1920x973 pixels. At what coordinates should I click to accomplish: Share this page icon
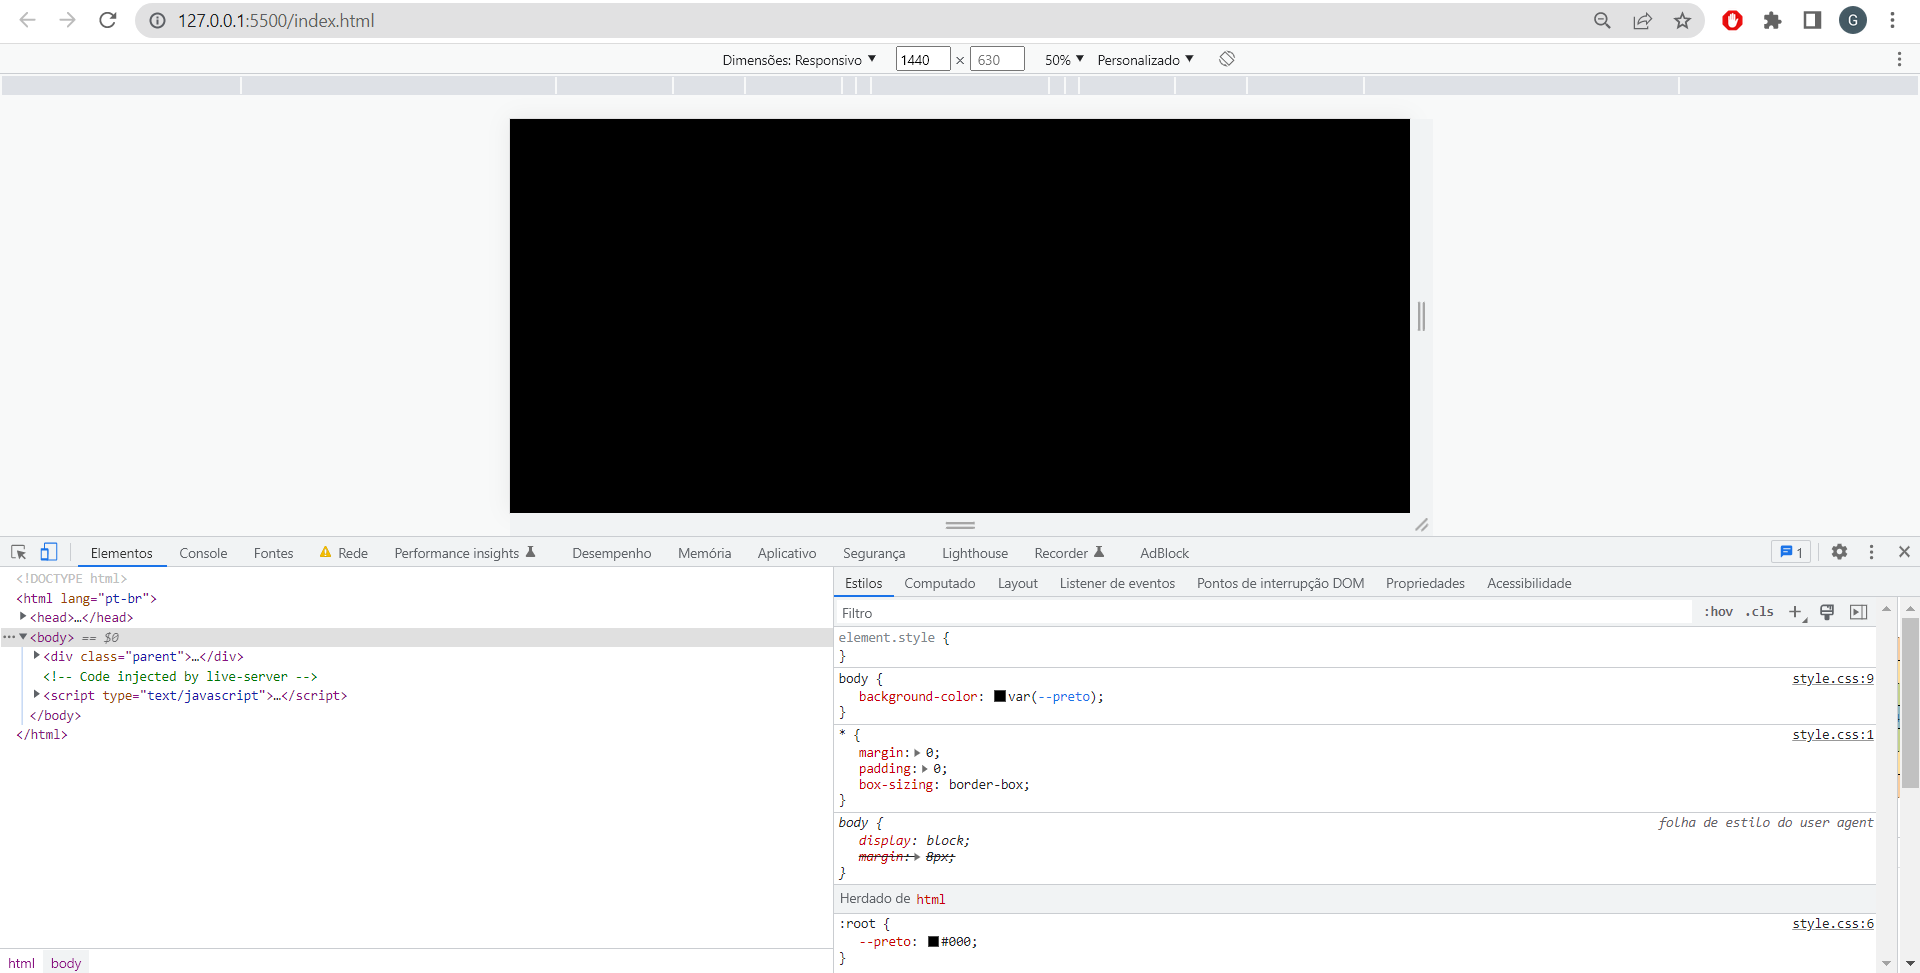(x=1642, y=20)
